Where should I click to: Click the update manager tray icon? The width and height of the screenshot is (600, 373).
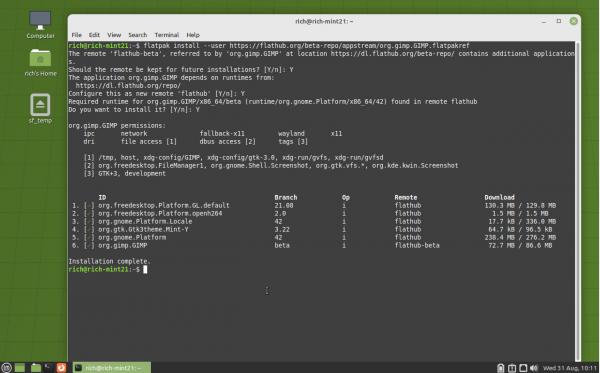[512, 368]
